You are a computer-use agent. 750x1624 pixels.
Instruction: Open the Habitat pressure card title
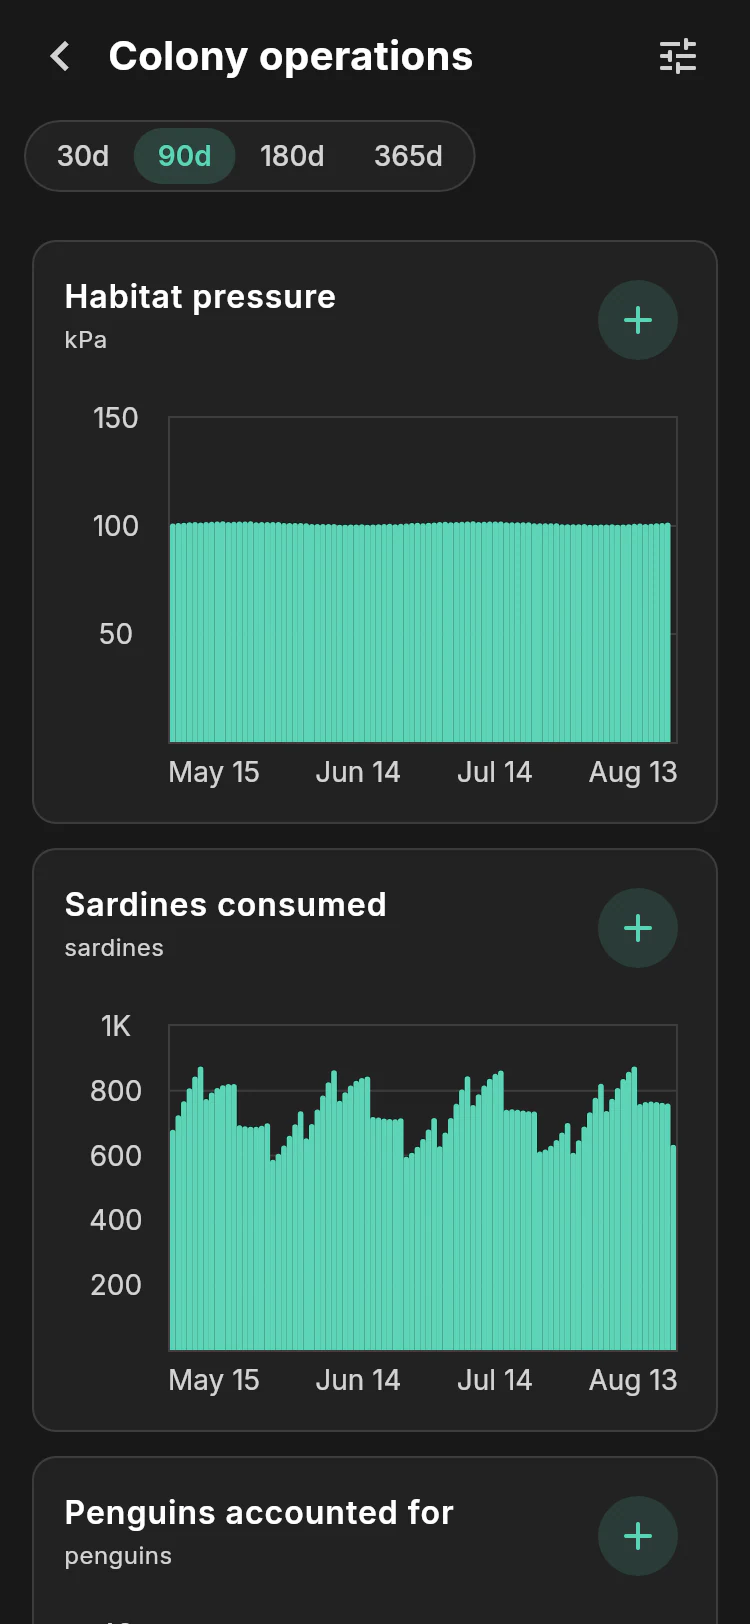click(x=200, y=297)
